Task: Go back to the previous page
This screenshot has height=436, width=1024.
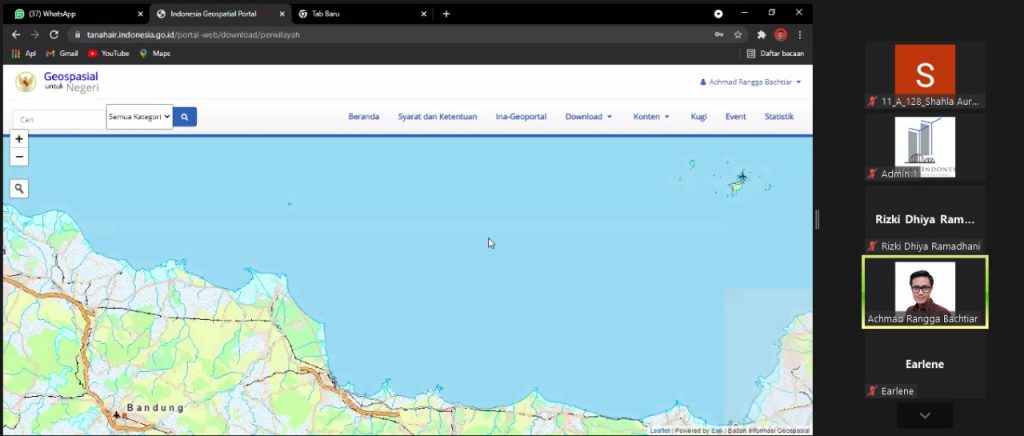Action: 16,35
